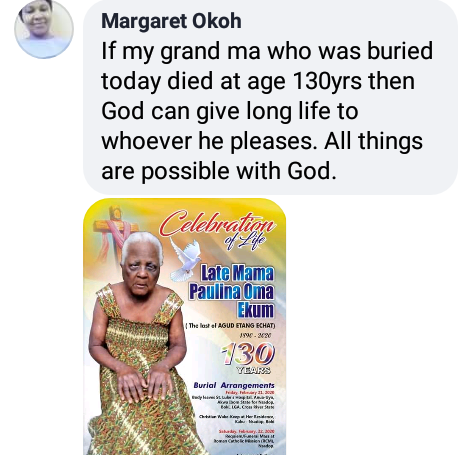Click the Saturday February 22 date line
The height and width of the screenshot is (455, 467).
click(246, 431)
